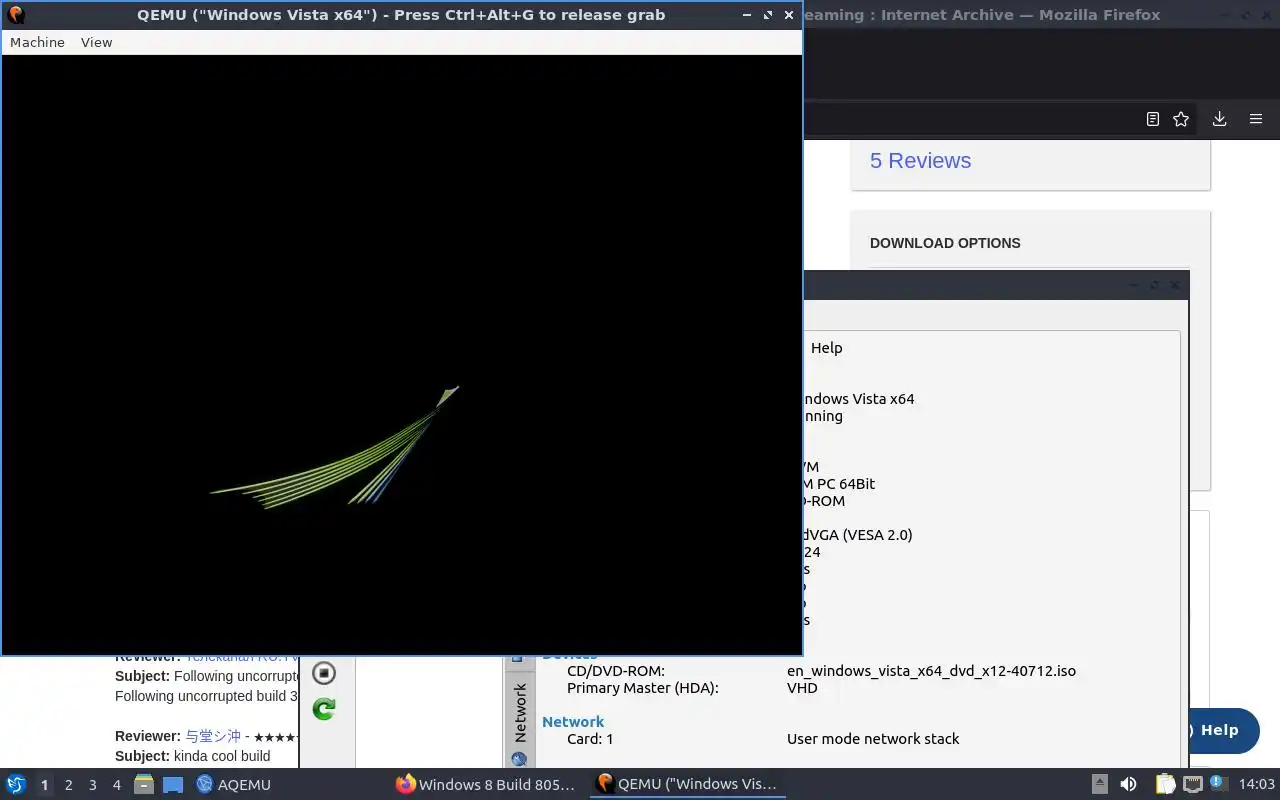Open the Firefox downloads icon
This screenshot has width=1280, height=800.
[1219, 119]
